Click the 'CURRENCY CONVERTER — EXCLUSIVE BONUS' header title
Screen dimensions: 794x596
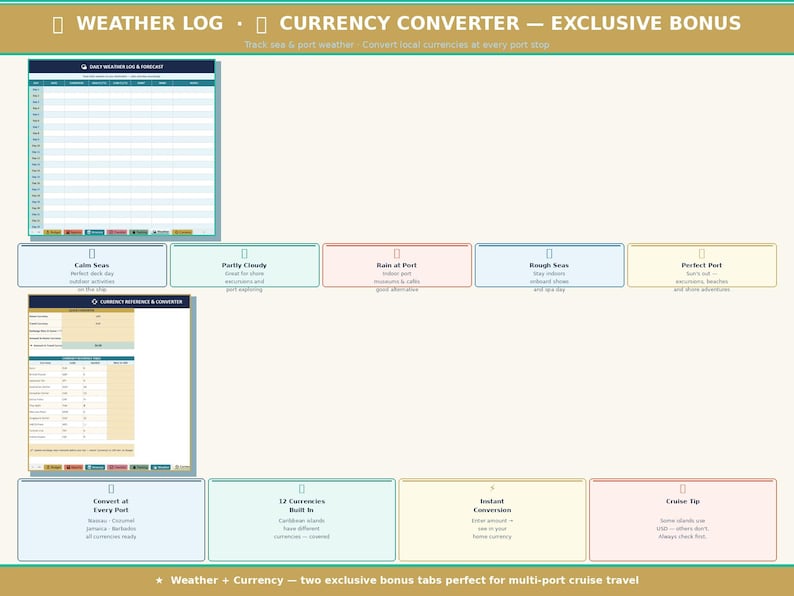click(x=510, y=23)
